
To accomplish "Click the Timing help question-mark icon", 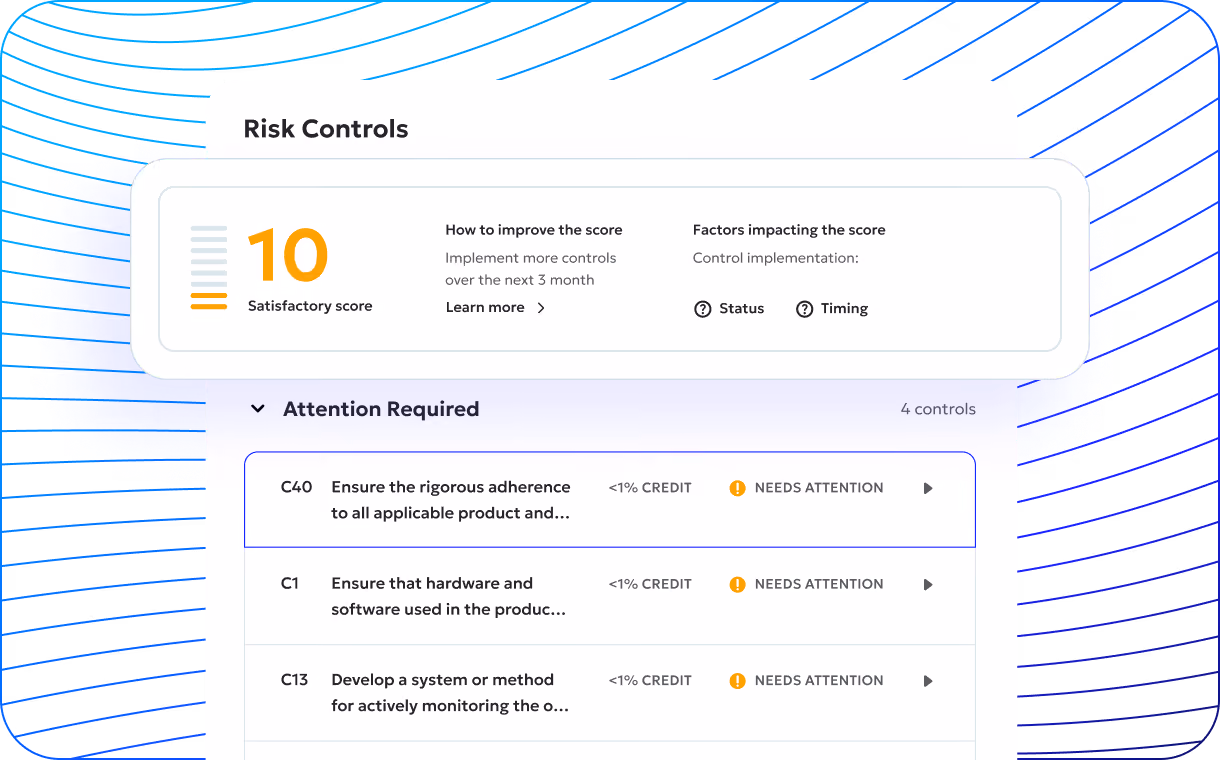I will [x=804, y=309].
